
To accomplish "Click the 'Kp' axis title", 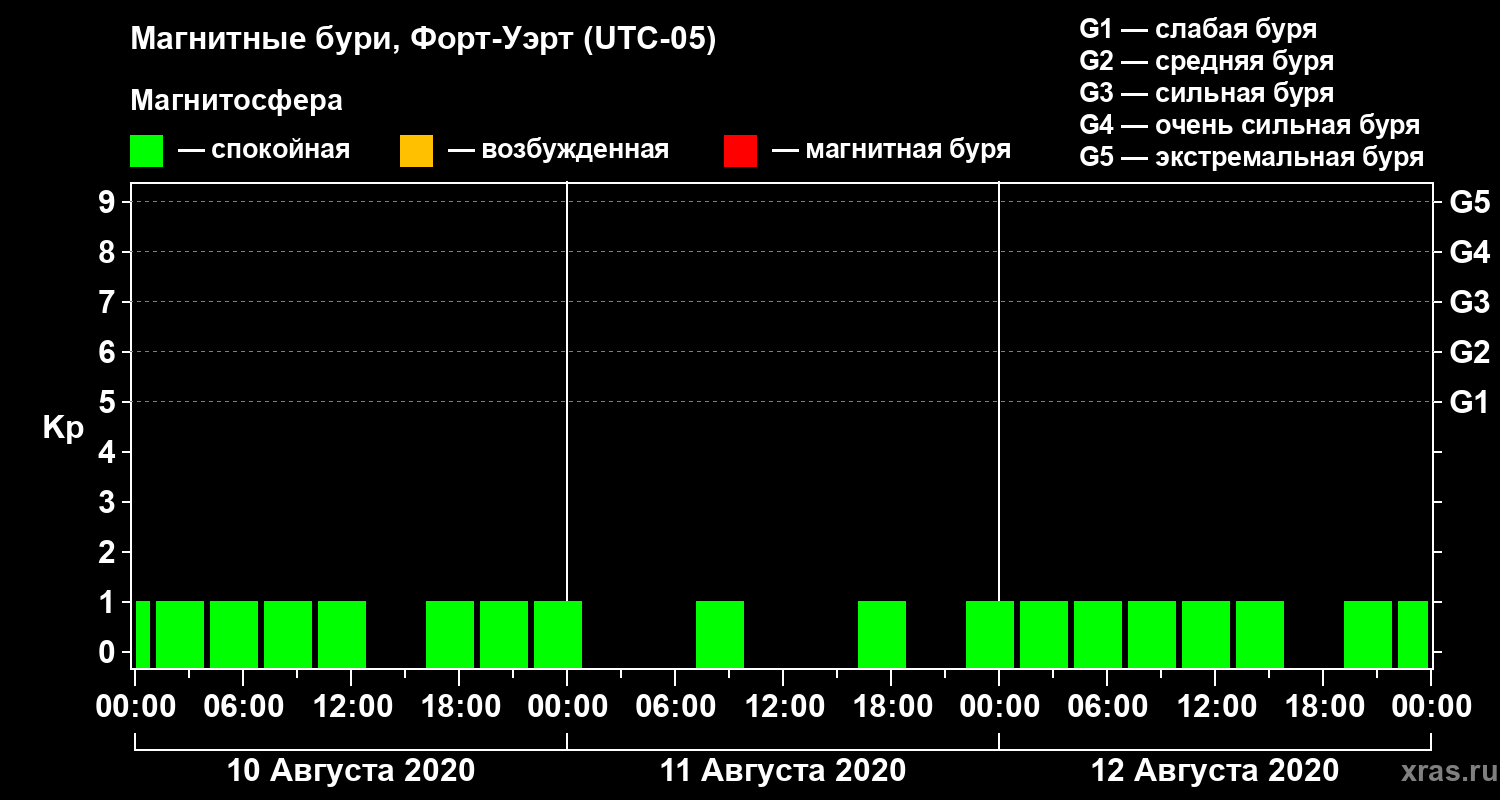I will [63, 428].
